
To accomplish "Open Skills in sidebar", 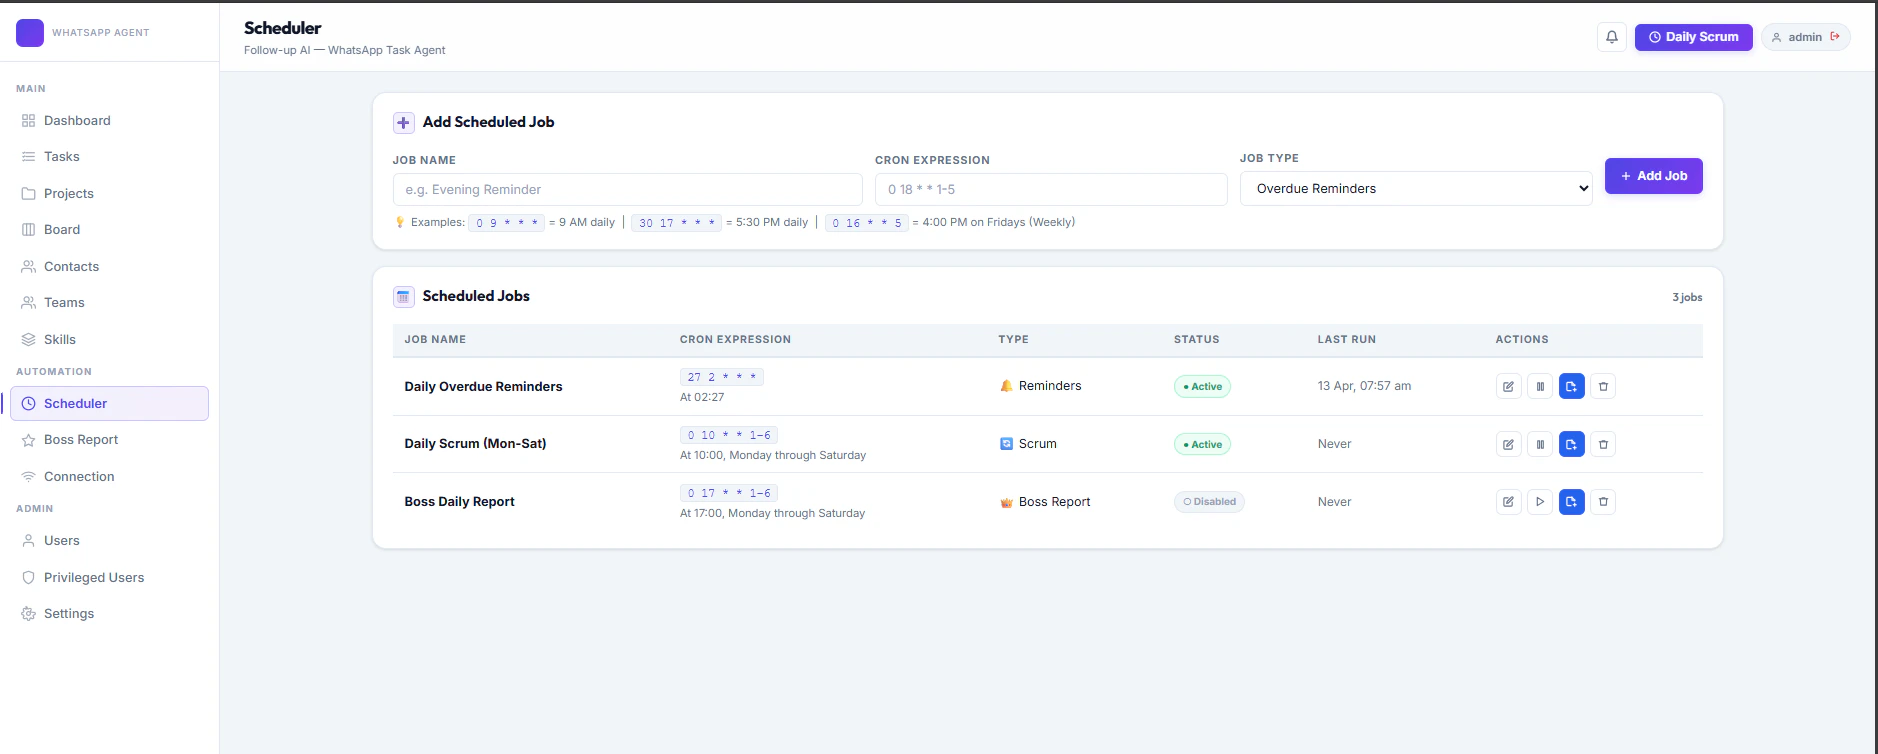I will (x=109, y=340).
